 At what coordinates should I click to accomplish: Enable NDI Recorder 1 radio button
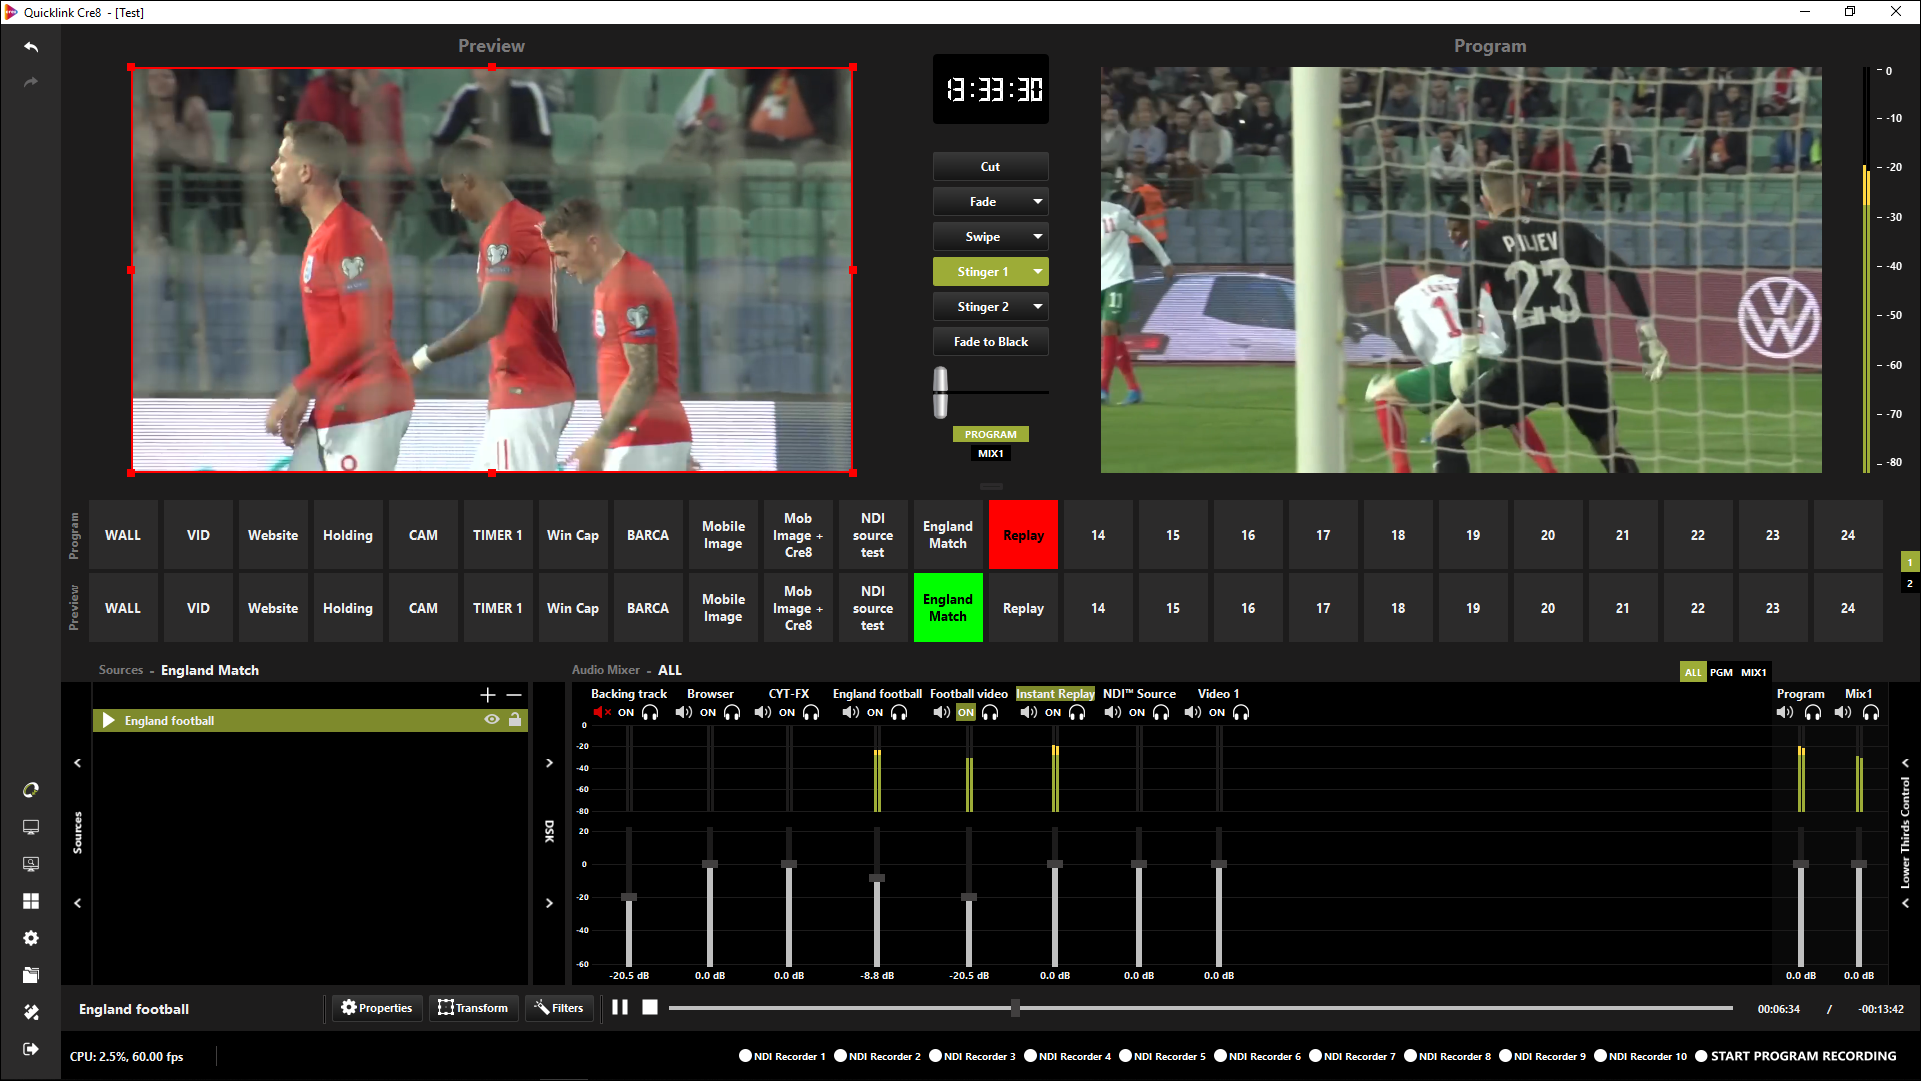(745, 1056)
